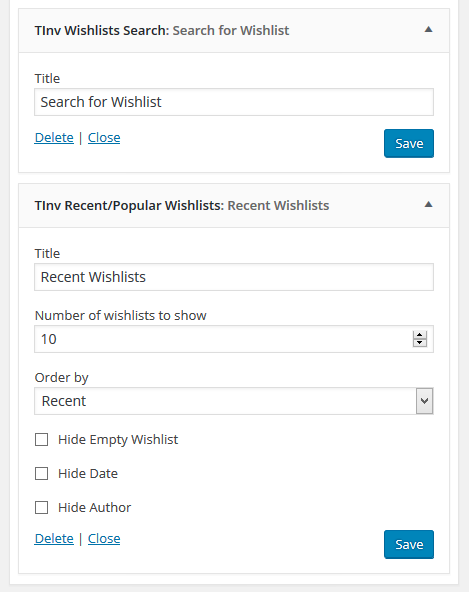Open the Order by dropdown showing Recent
This screenshot has width=469, height=592.
pos(234,401)
